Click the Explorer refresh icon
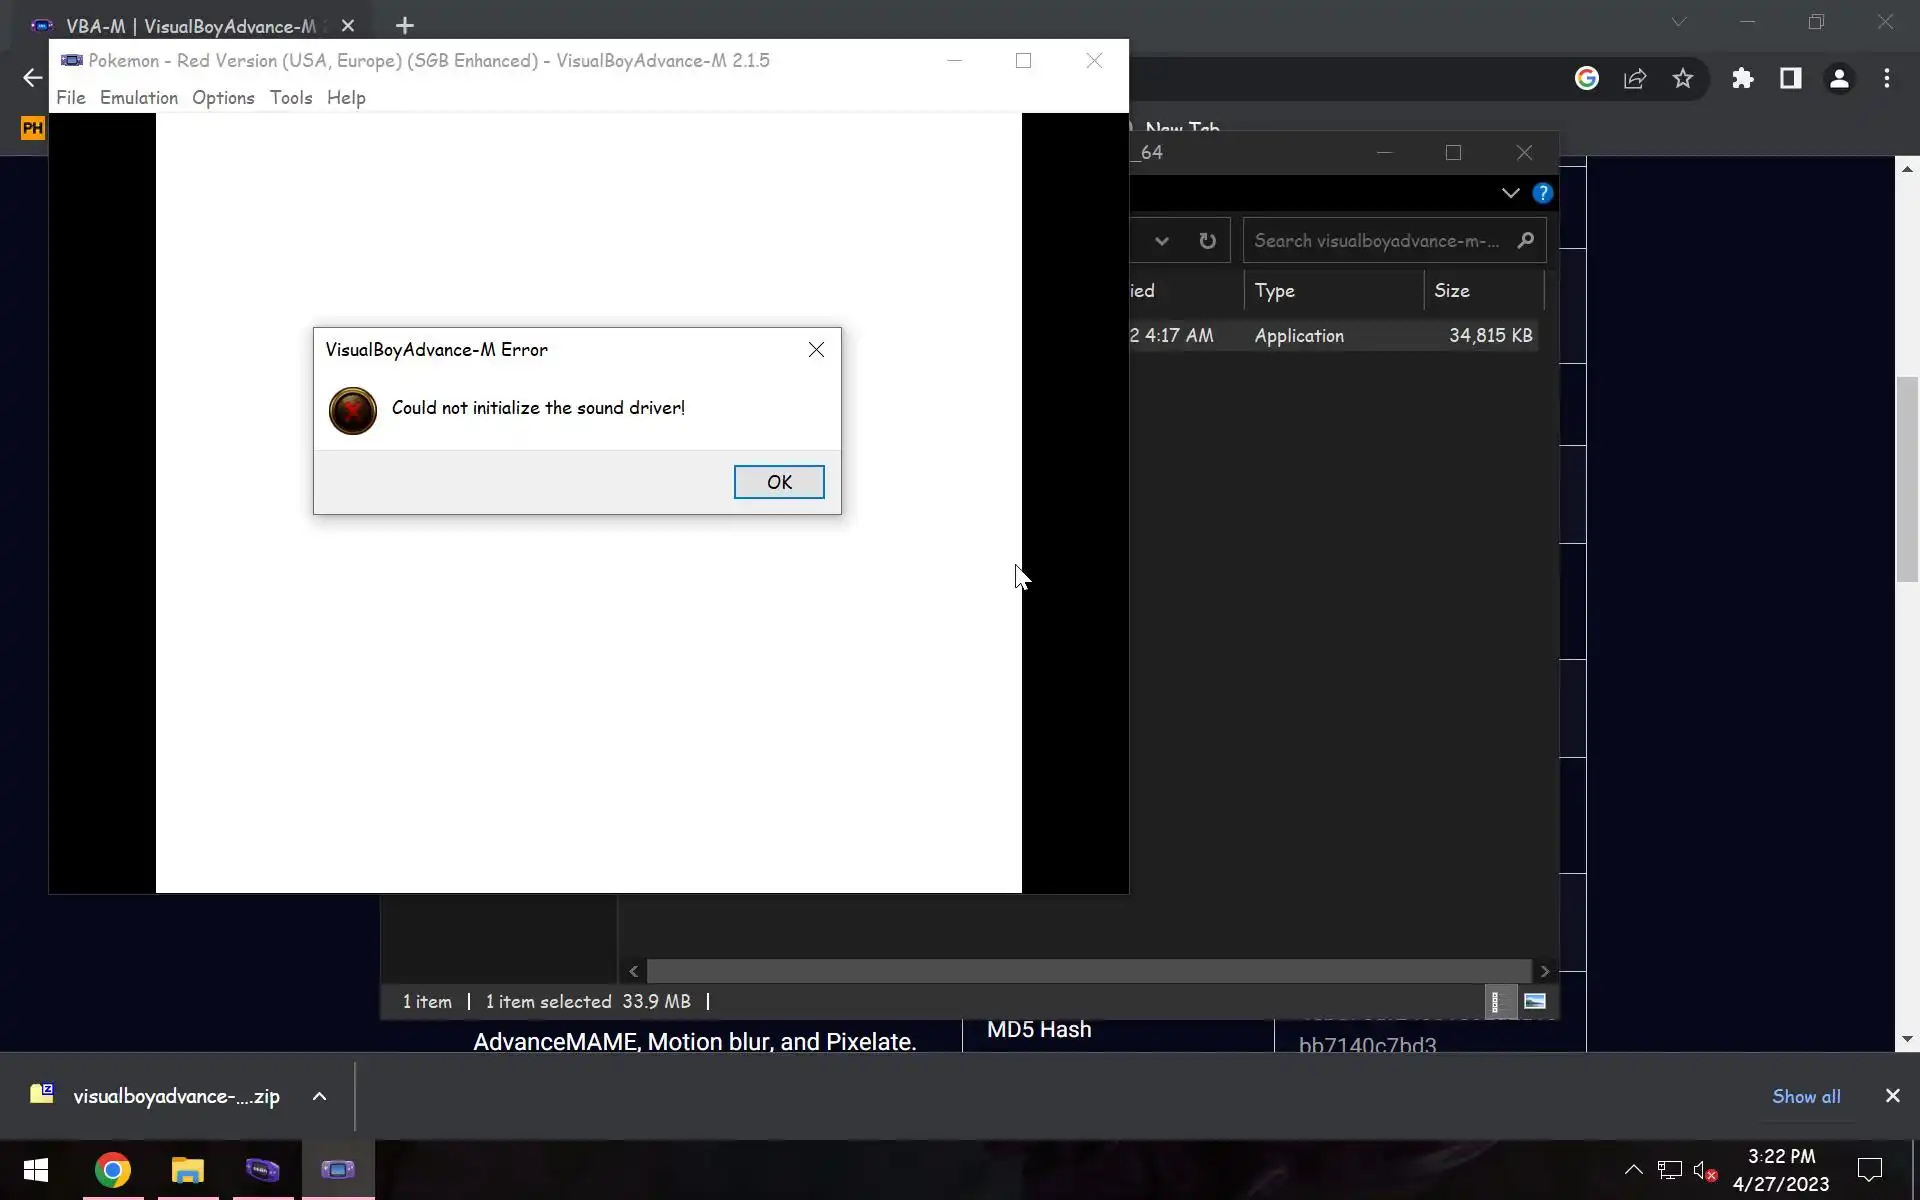 pyautogui.click(x=1207, y=241)
